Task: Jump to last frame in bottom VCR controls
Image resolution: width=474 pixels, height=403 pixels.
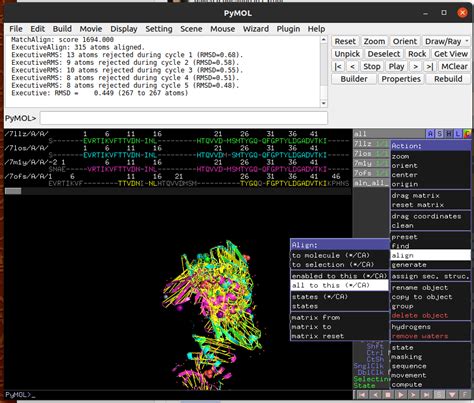Action: point(426,395)
